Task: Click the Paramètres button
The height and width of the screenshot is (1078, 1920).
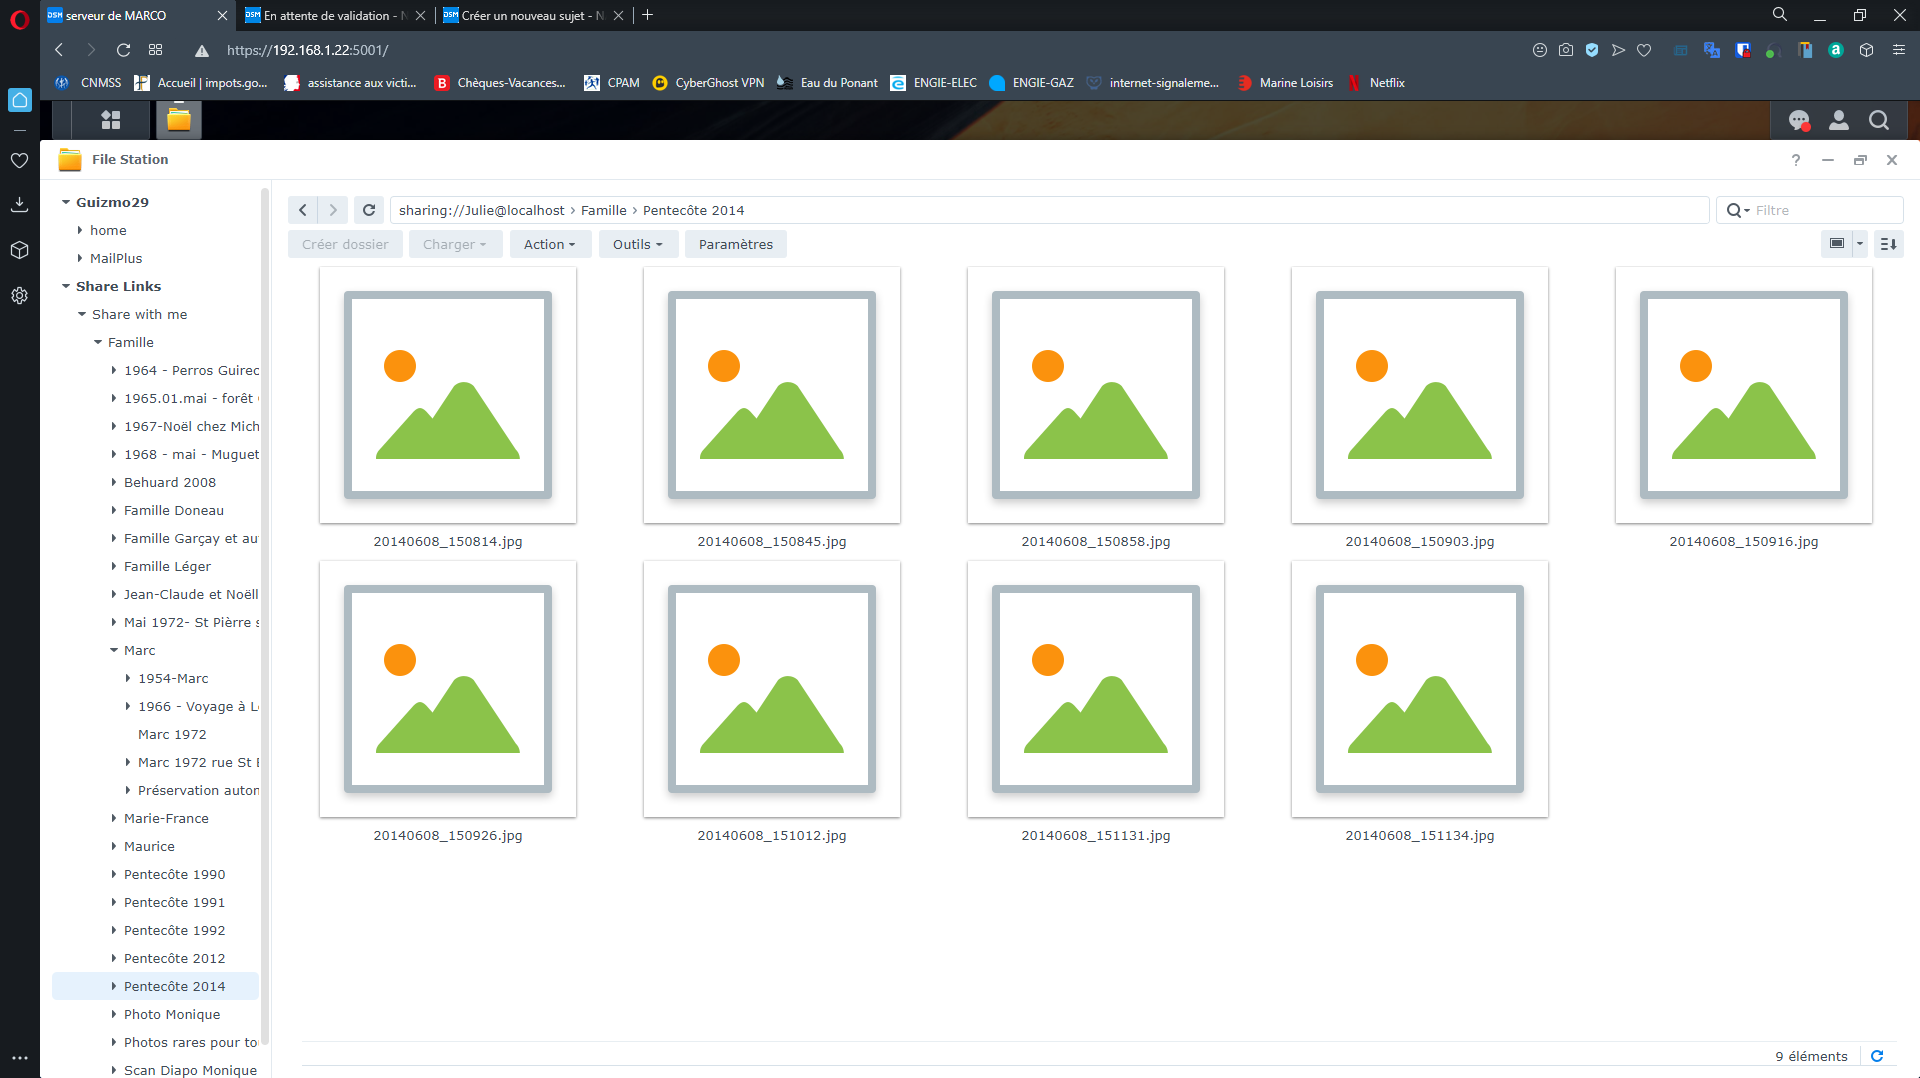Action: coord(735,244)
